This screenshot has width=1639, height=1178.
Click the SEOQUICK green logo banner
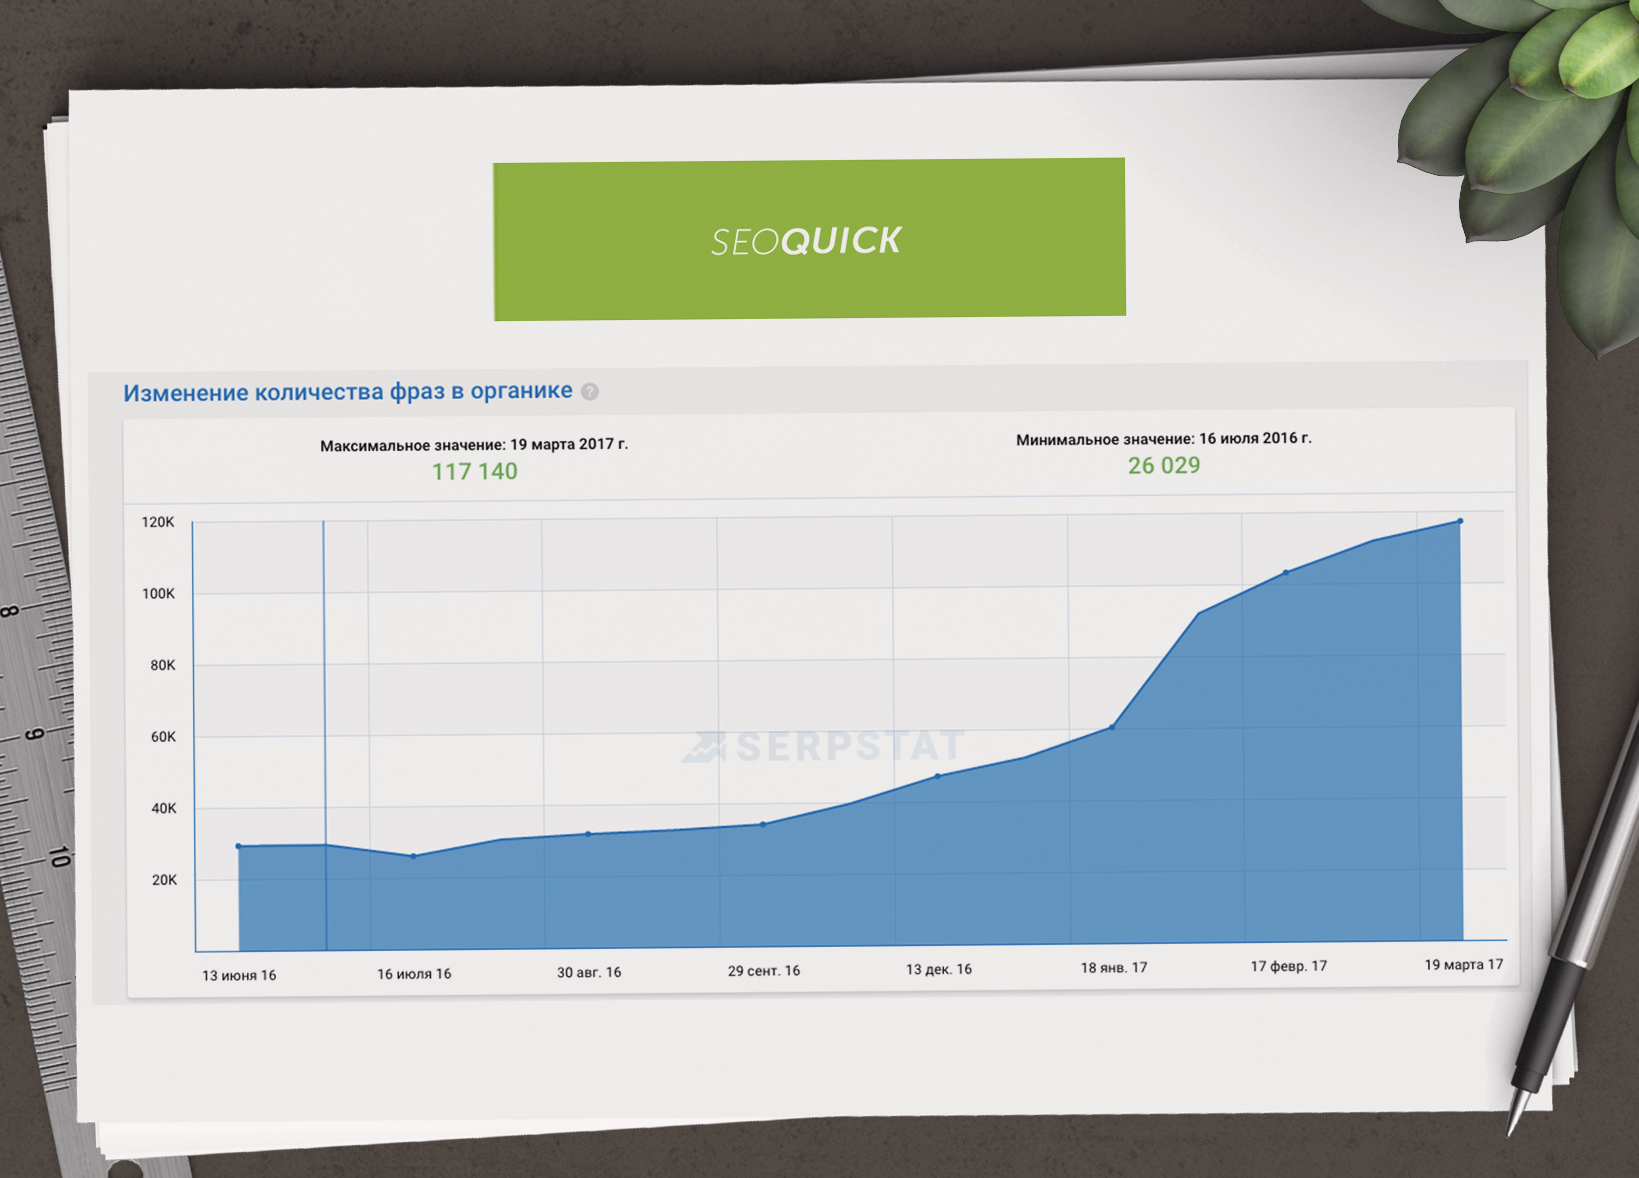809,239
